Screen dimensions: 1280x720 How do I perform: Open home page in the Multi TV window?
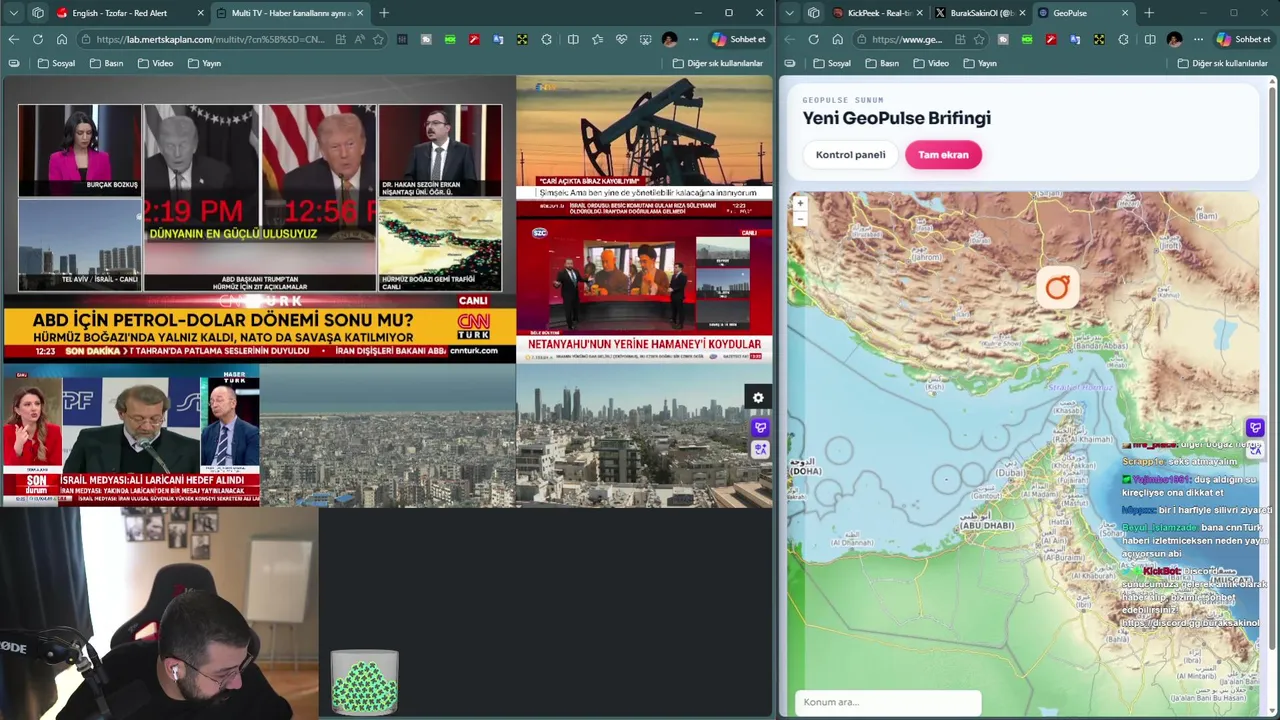pos(61,39)
